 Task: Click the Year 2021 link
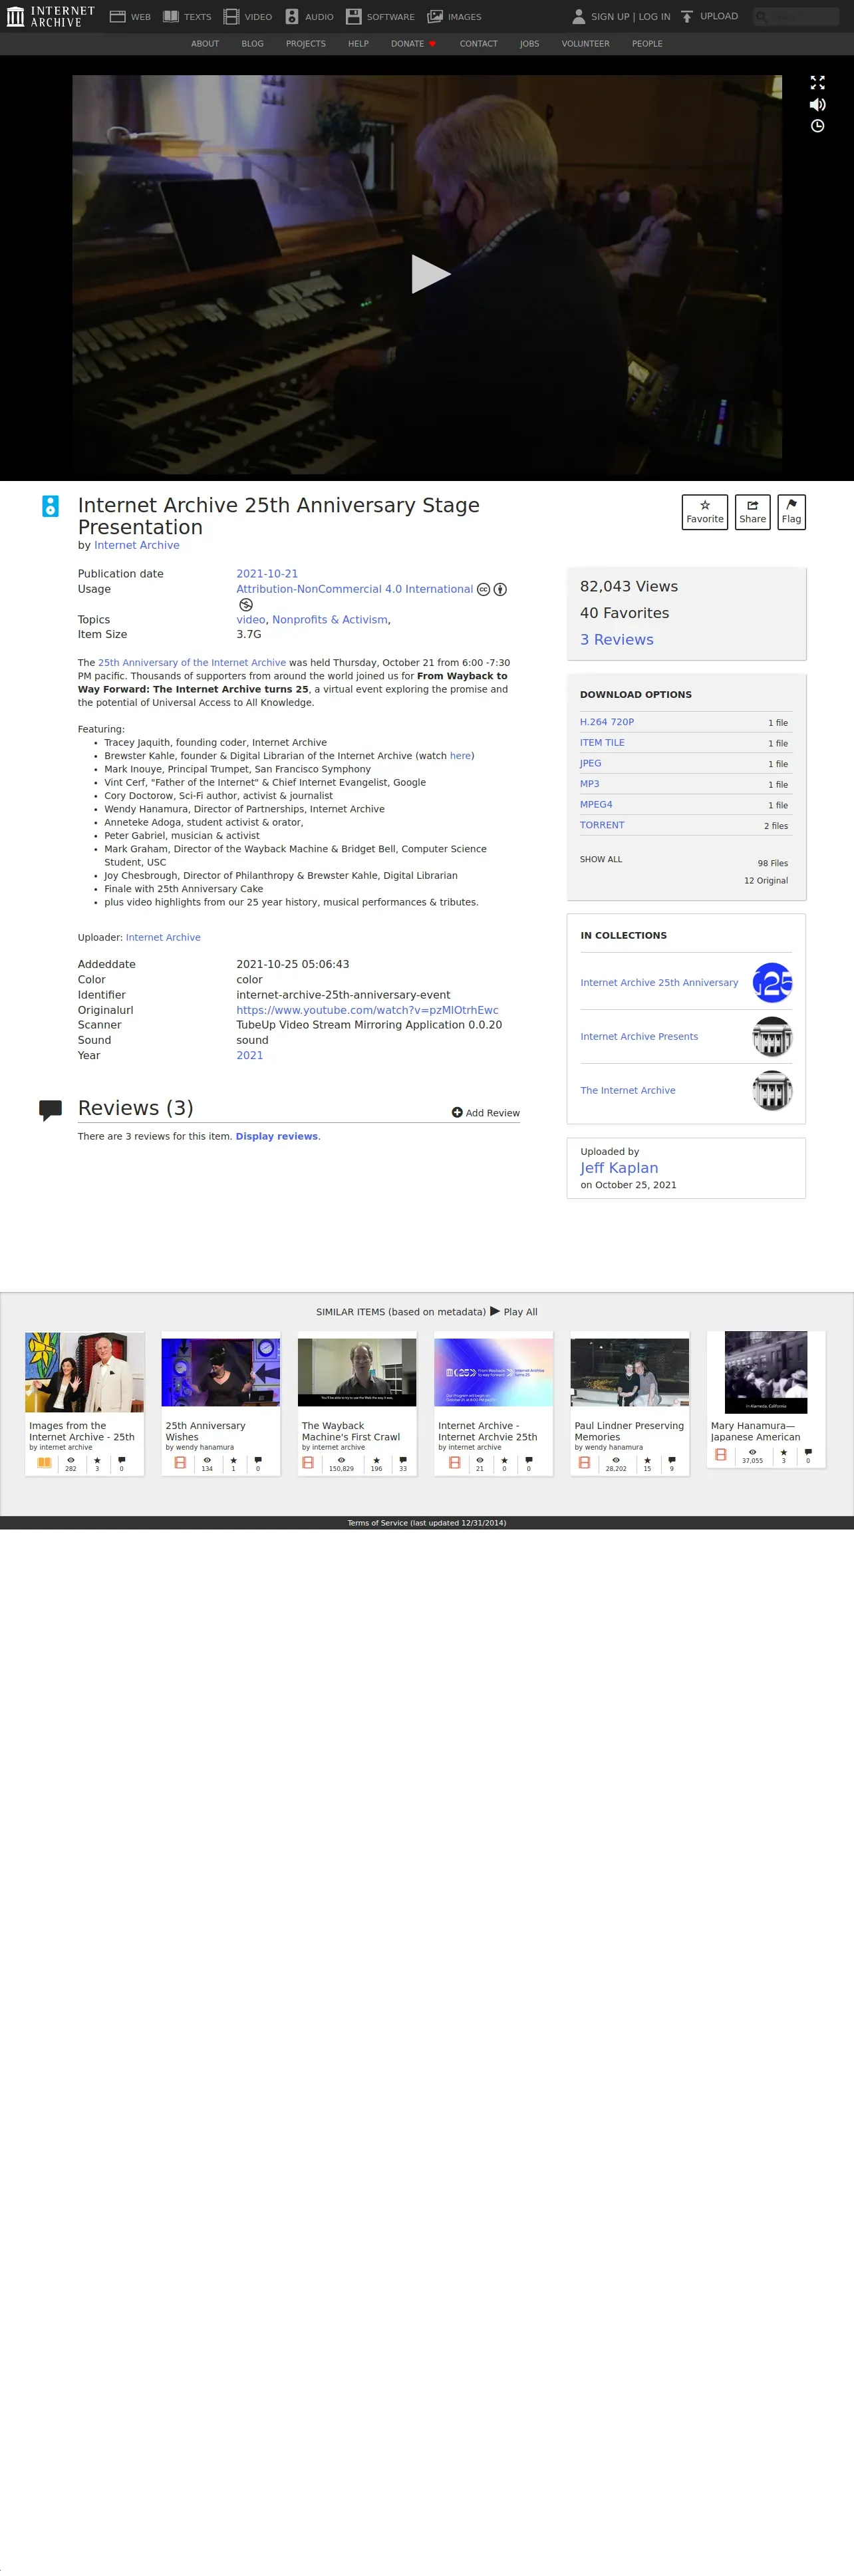click(250, 1056)
